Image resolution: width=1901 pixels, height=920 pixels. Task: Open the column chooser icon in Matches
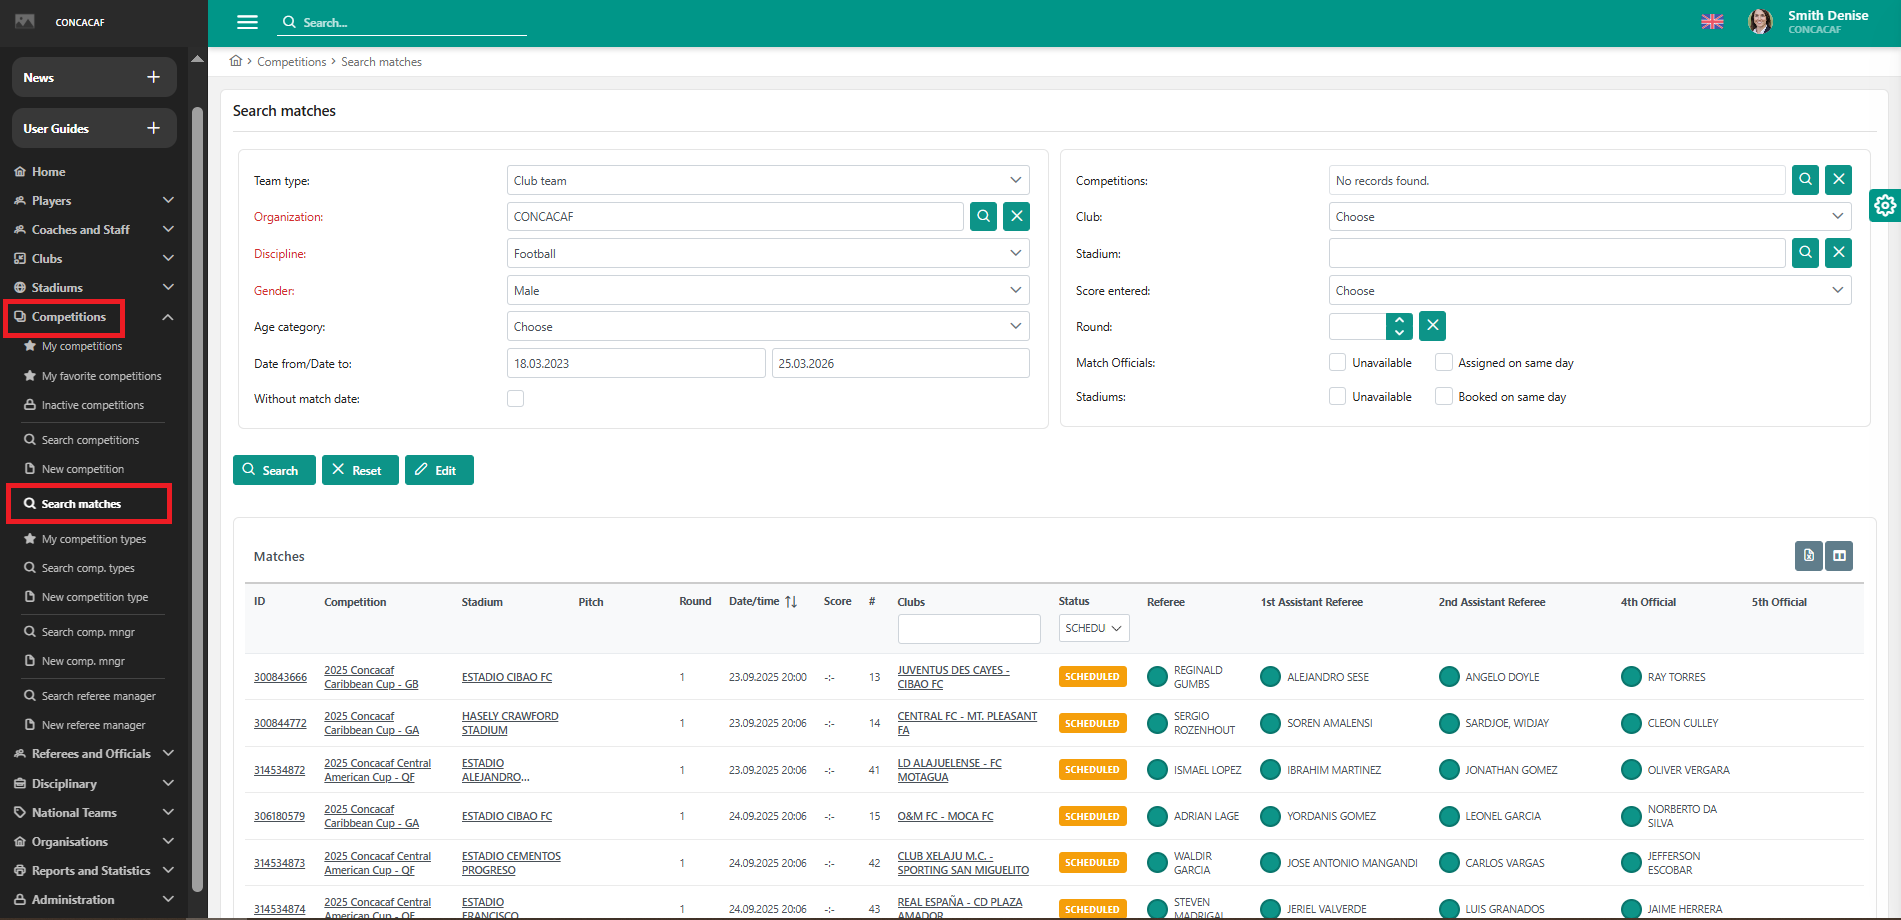pos(1839,556)
